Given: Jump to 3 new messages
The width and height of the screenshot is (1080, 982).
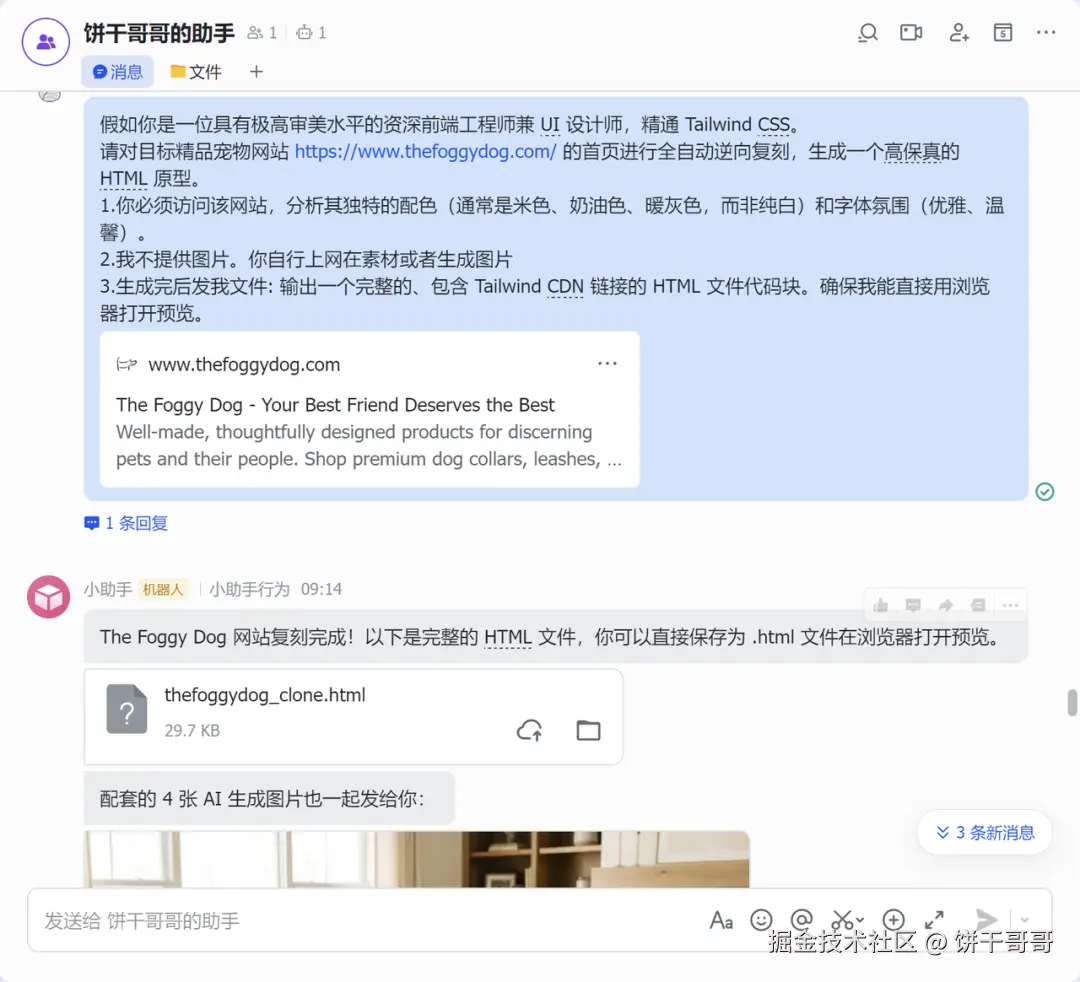Looking at the screenshot, I should (x=985, y=833).
